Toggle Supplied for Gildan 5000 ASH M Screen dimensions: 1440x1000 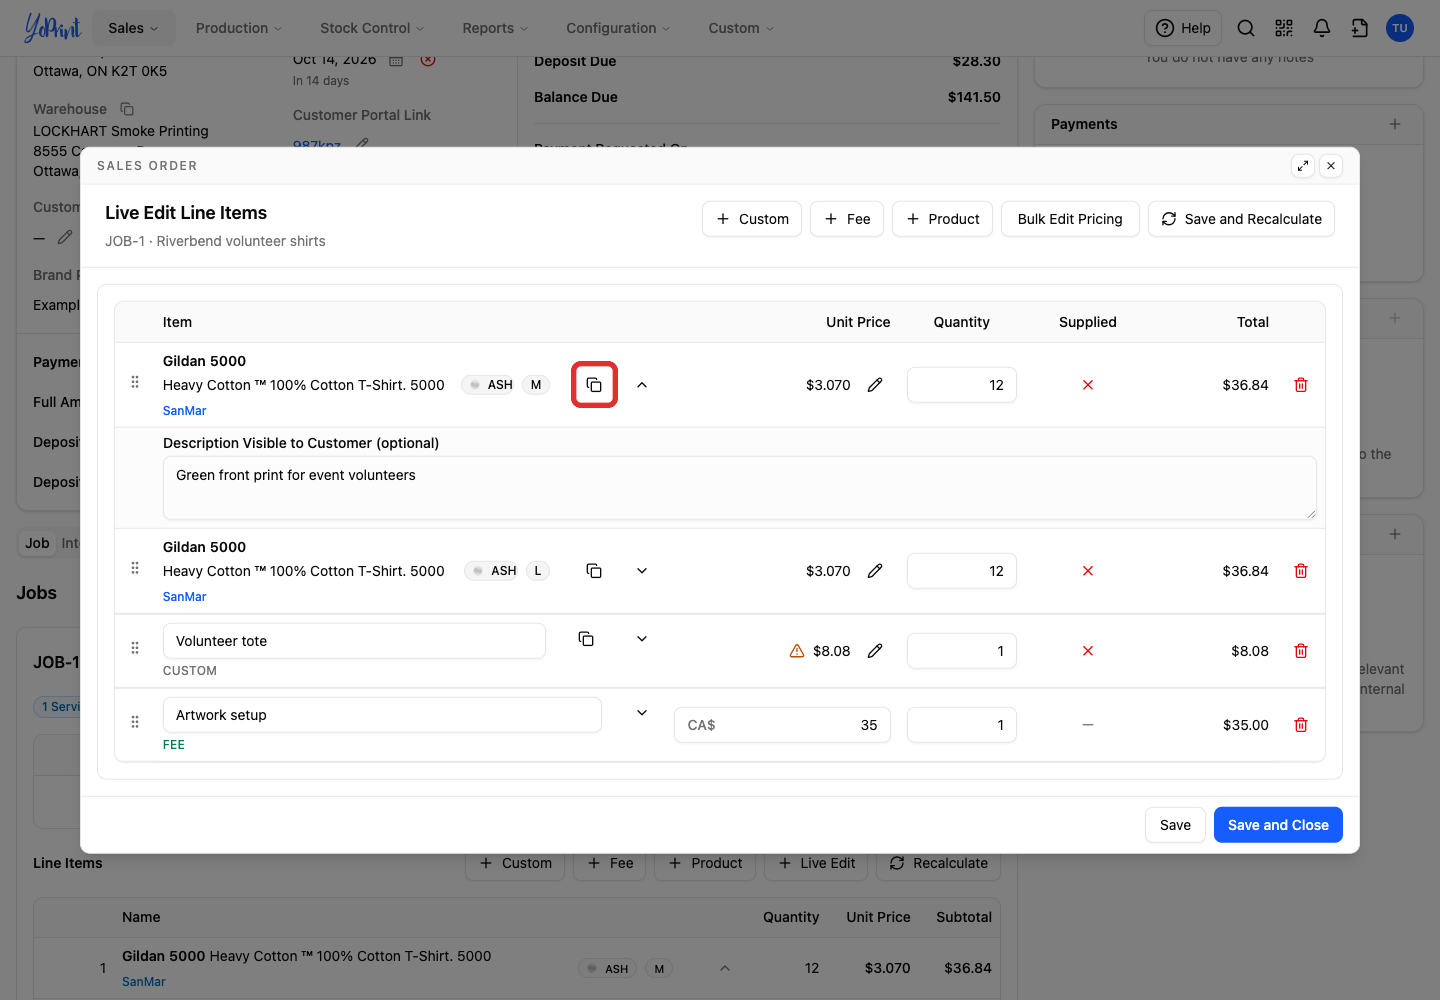[1088, 385]
